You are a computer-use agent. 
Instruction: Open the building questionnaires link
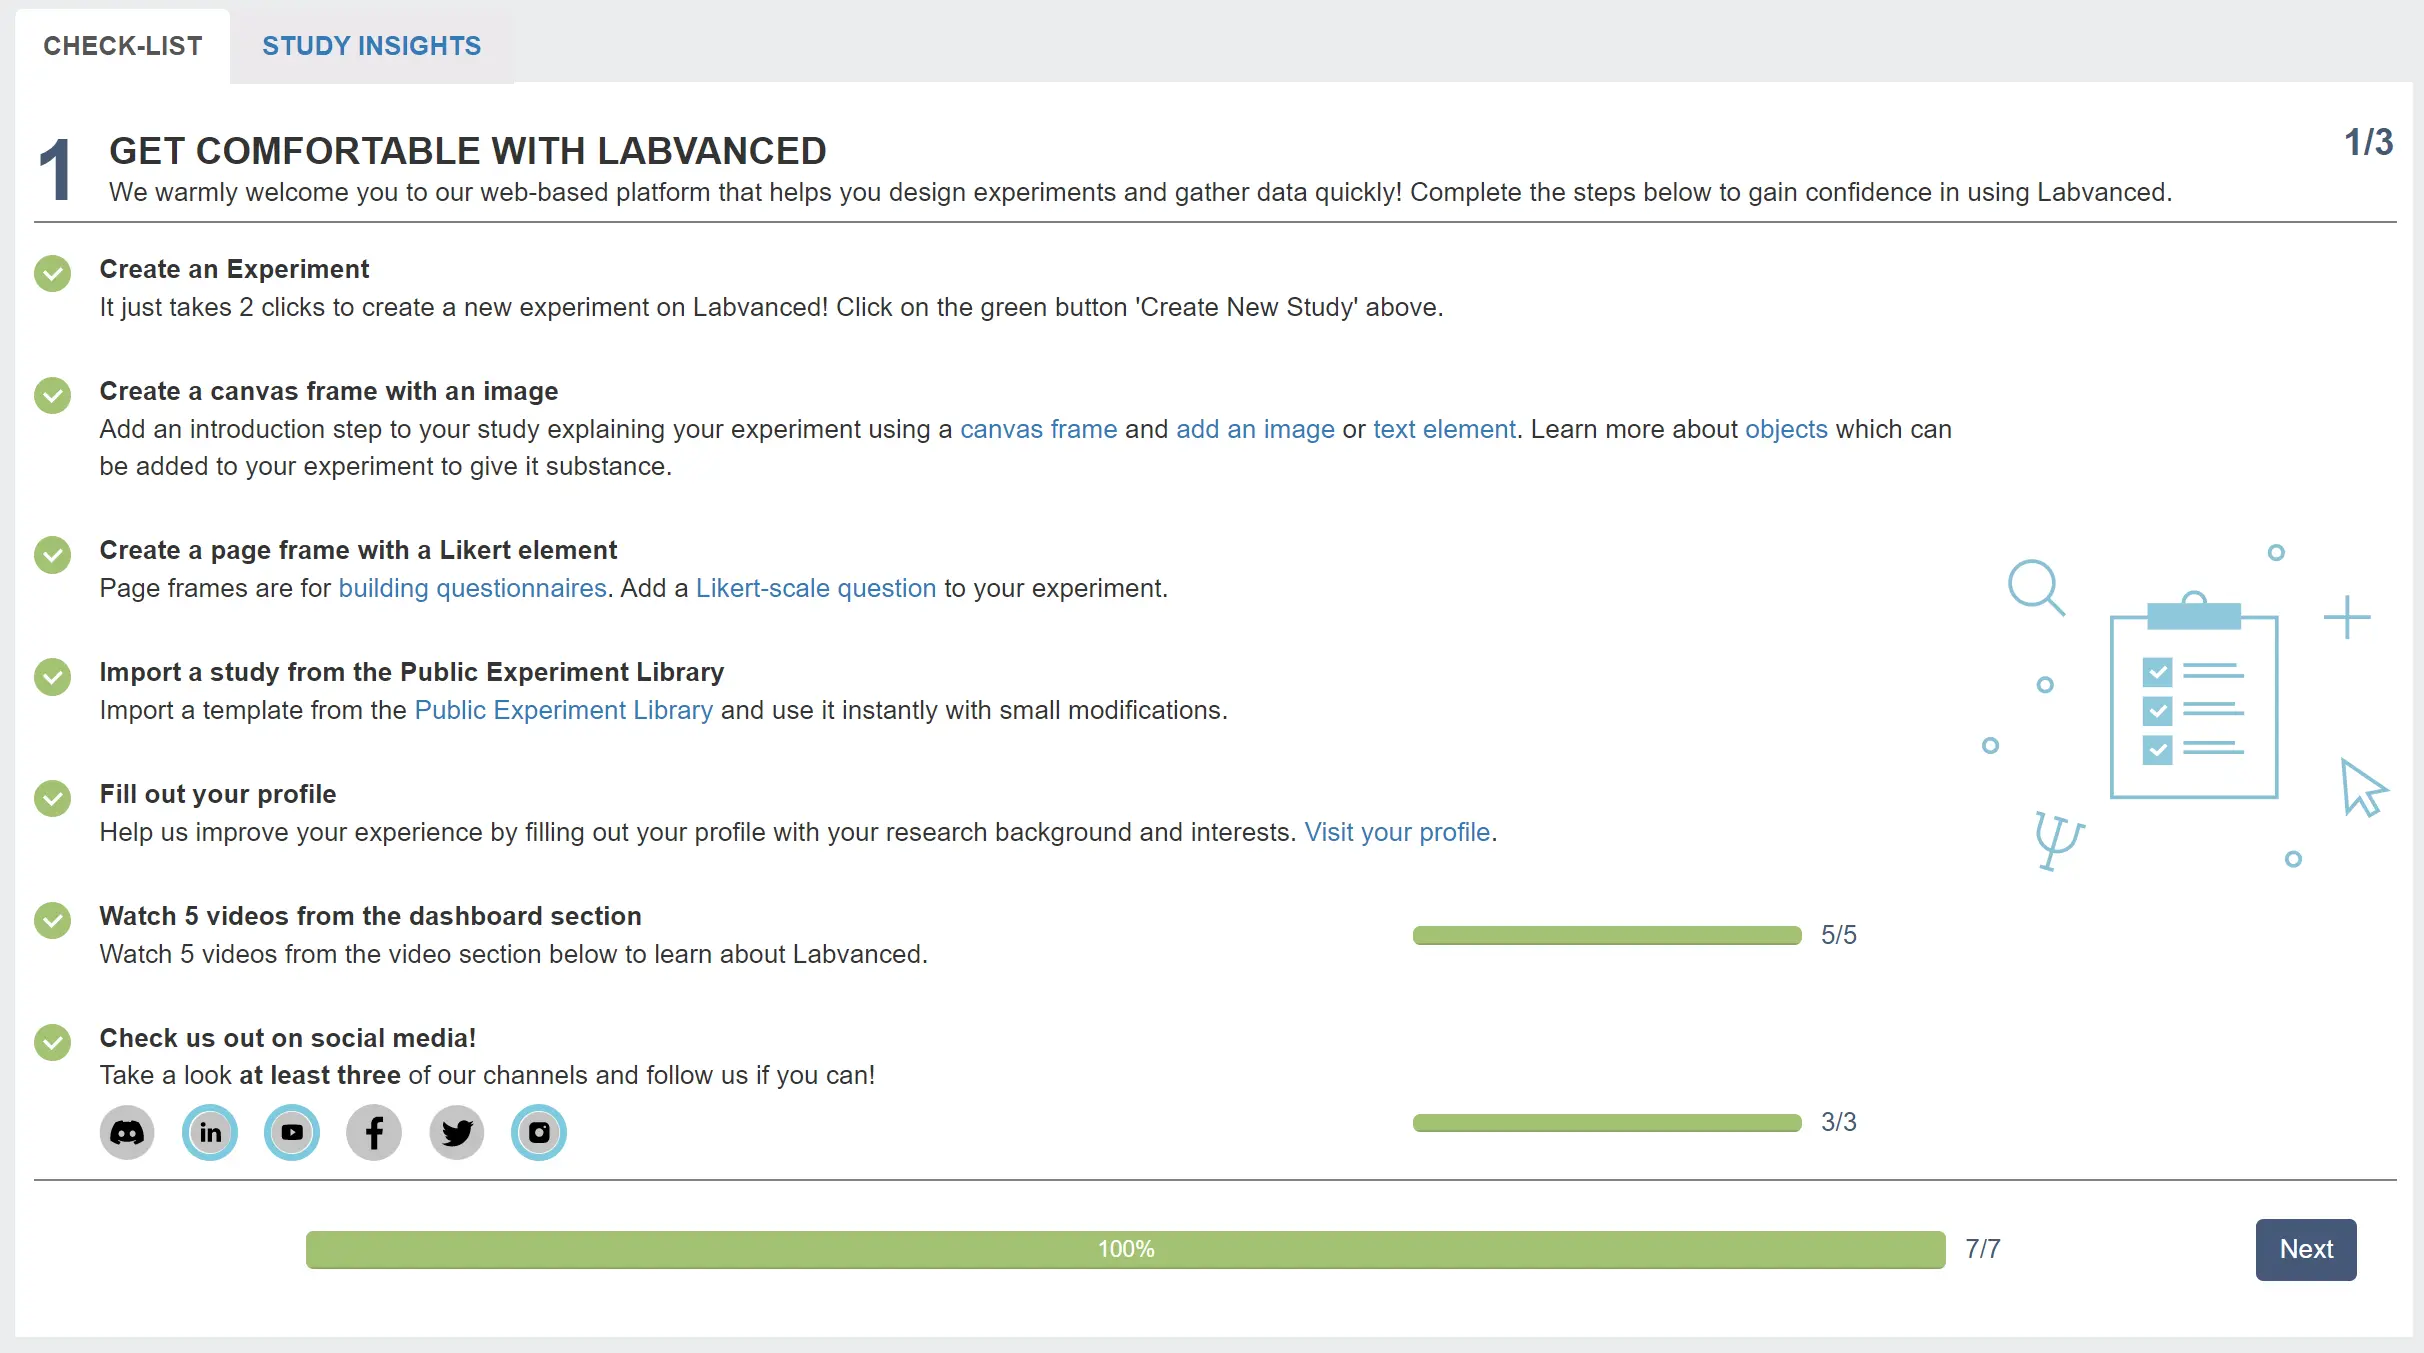click(472, 588)
